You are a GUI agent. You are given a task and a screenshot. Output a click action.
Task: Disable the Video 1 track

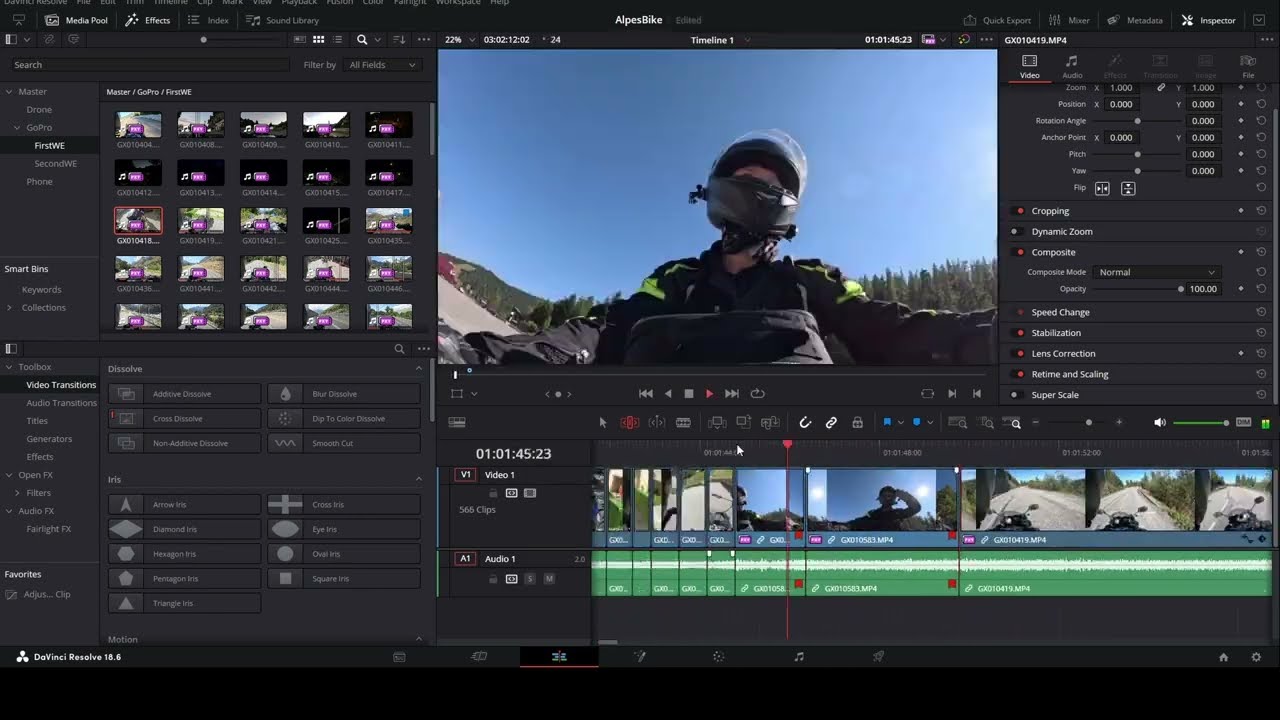530,493
